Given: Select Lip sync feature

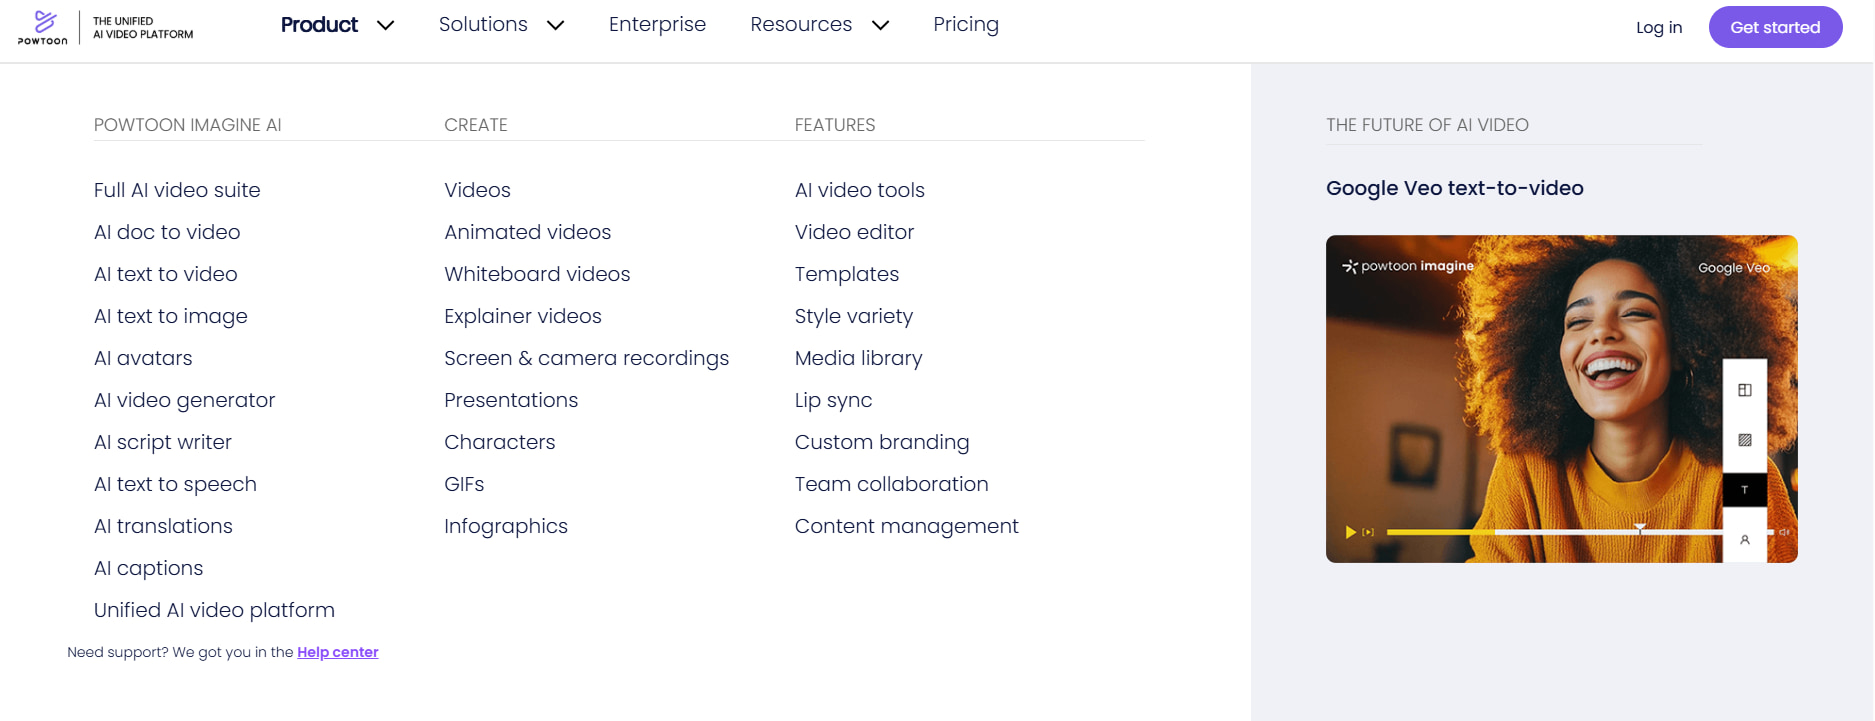Looking at the screenshot, I should [x=833, y=400].
